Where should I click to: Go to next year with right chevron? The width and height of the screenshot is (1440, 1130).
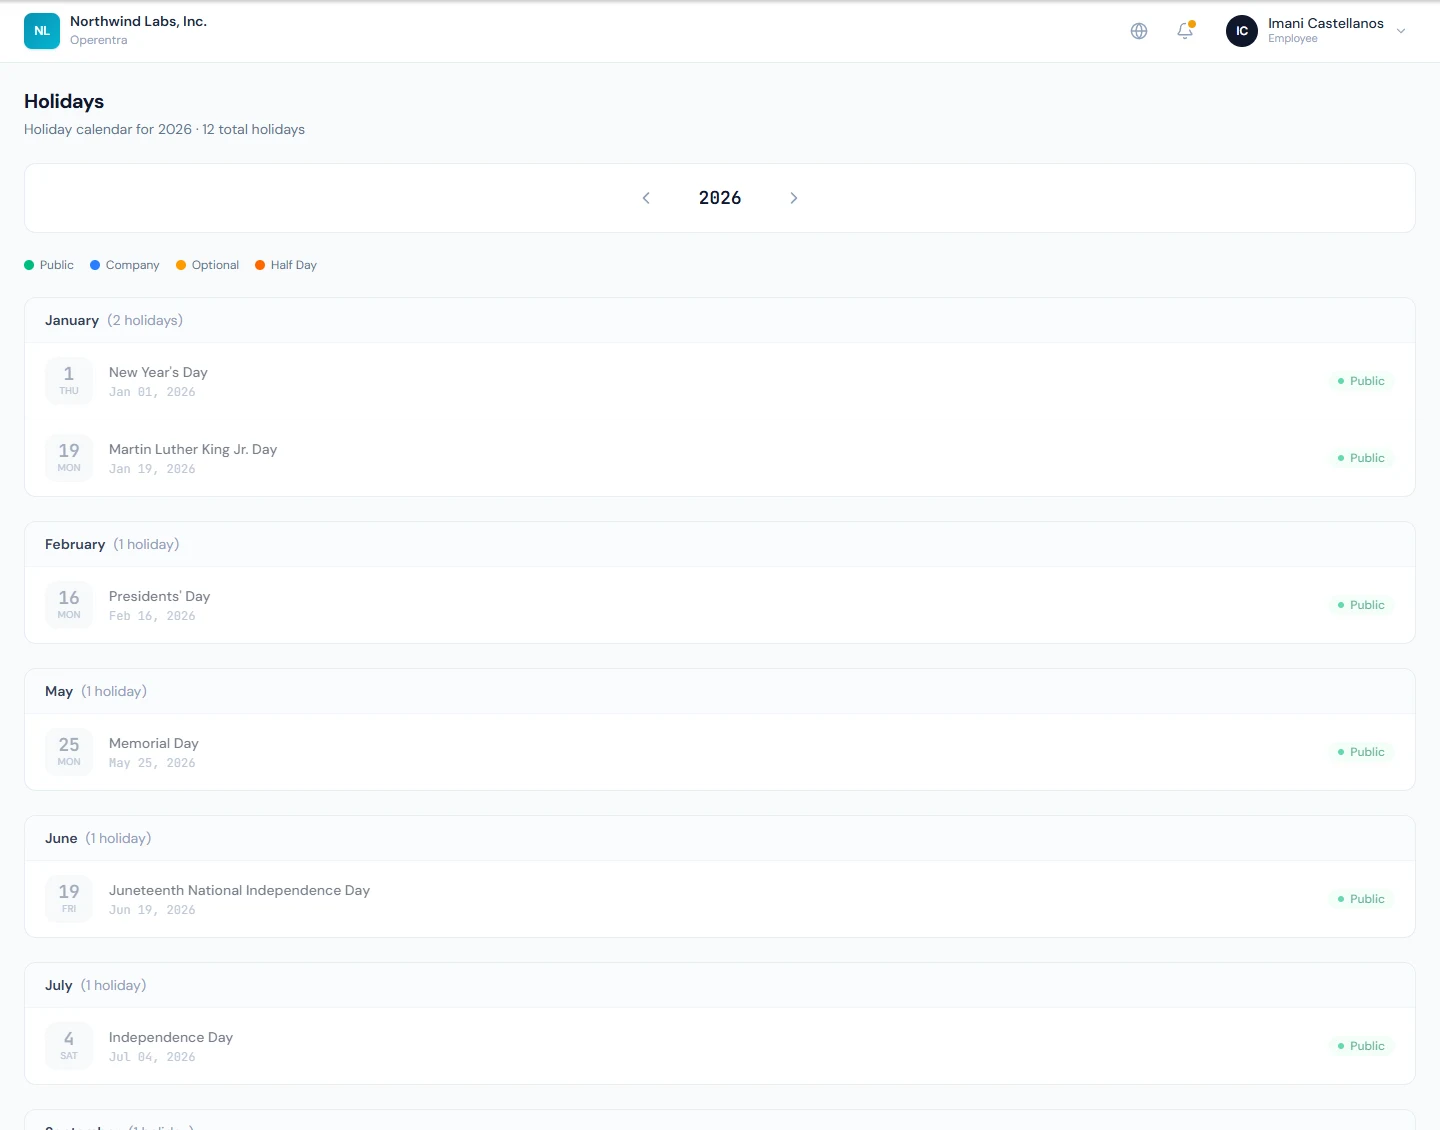pyautogui.click(x=794, y=198)
